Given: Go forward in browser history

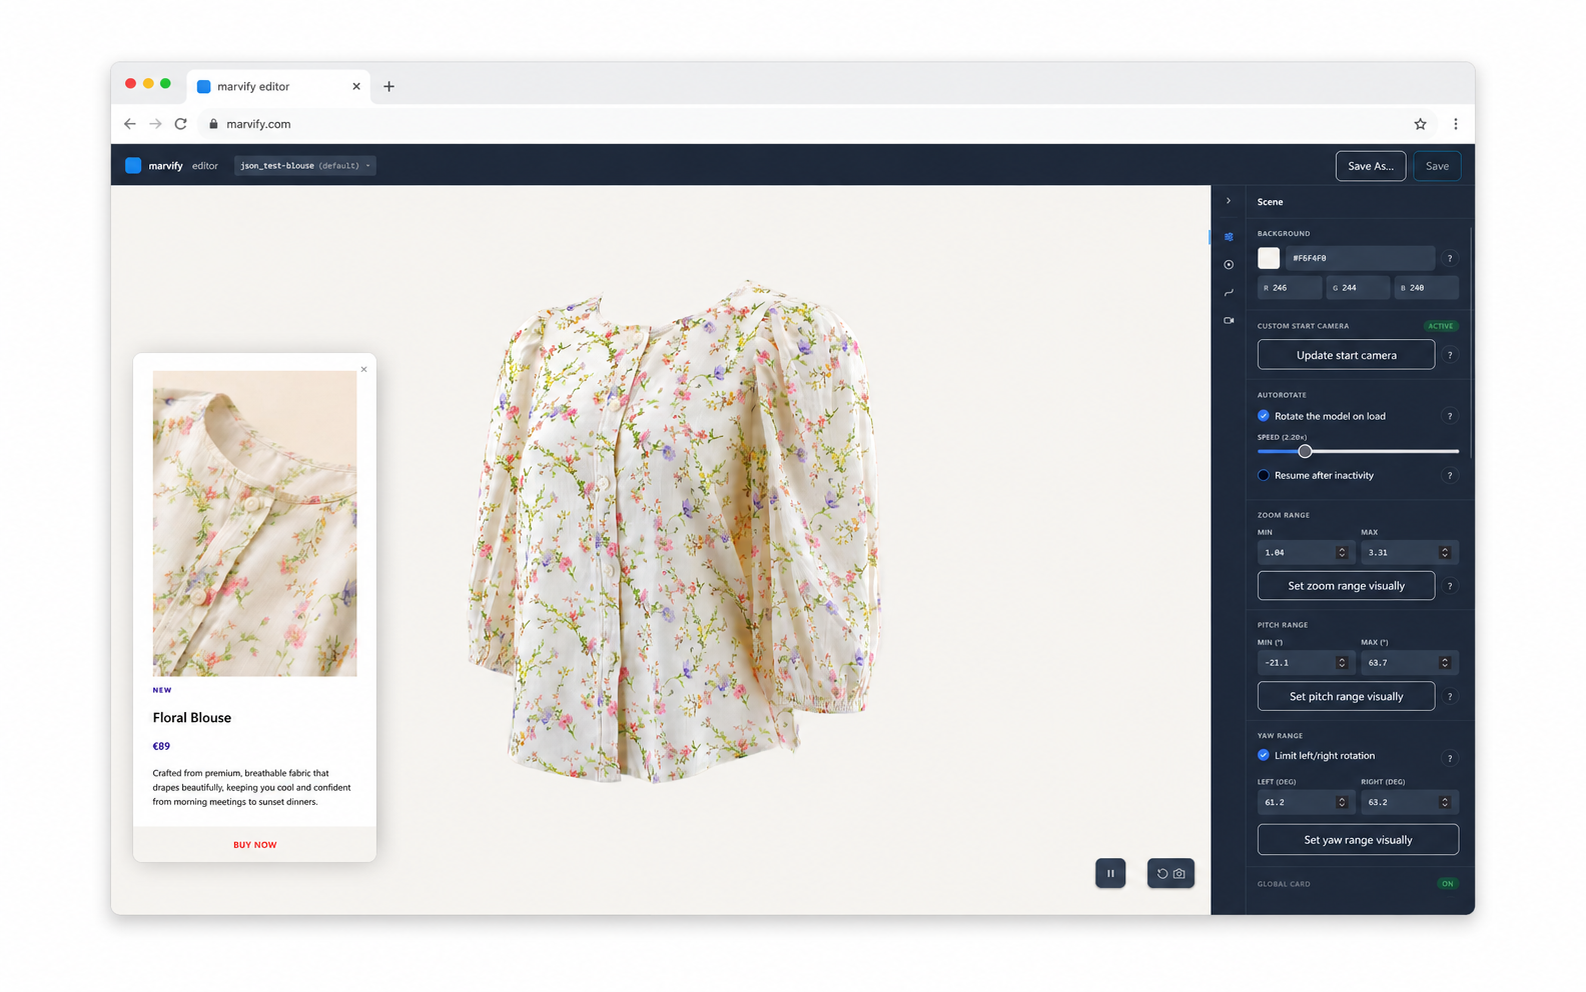Looking at the screenshot, I should pos(155,124).
